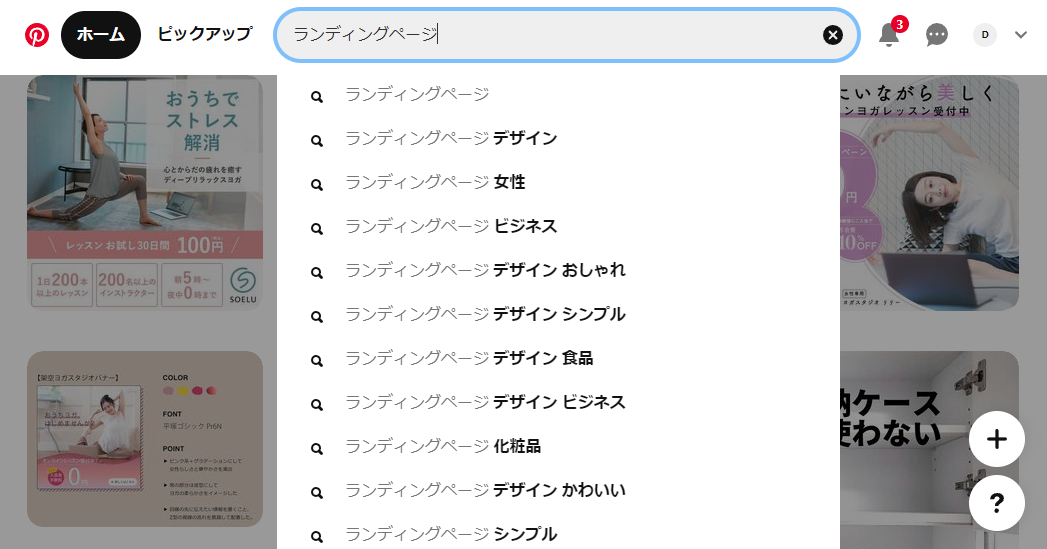Viewport: 1047px width, 549px height.
Task: Choose suggestion ランディングページ ビジネス
Action: pos(558,226)
